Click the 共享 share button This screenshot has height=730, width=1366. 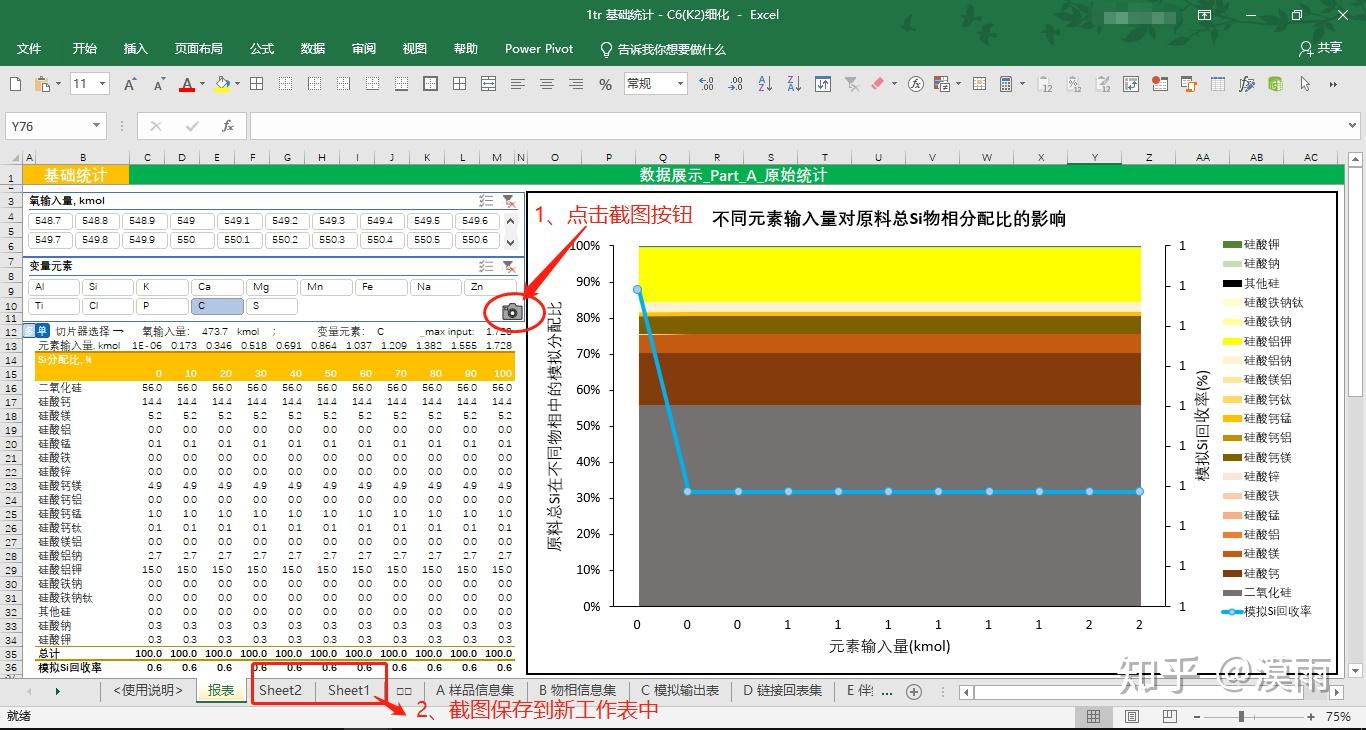1320,48
